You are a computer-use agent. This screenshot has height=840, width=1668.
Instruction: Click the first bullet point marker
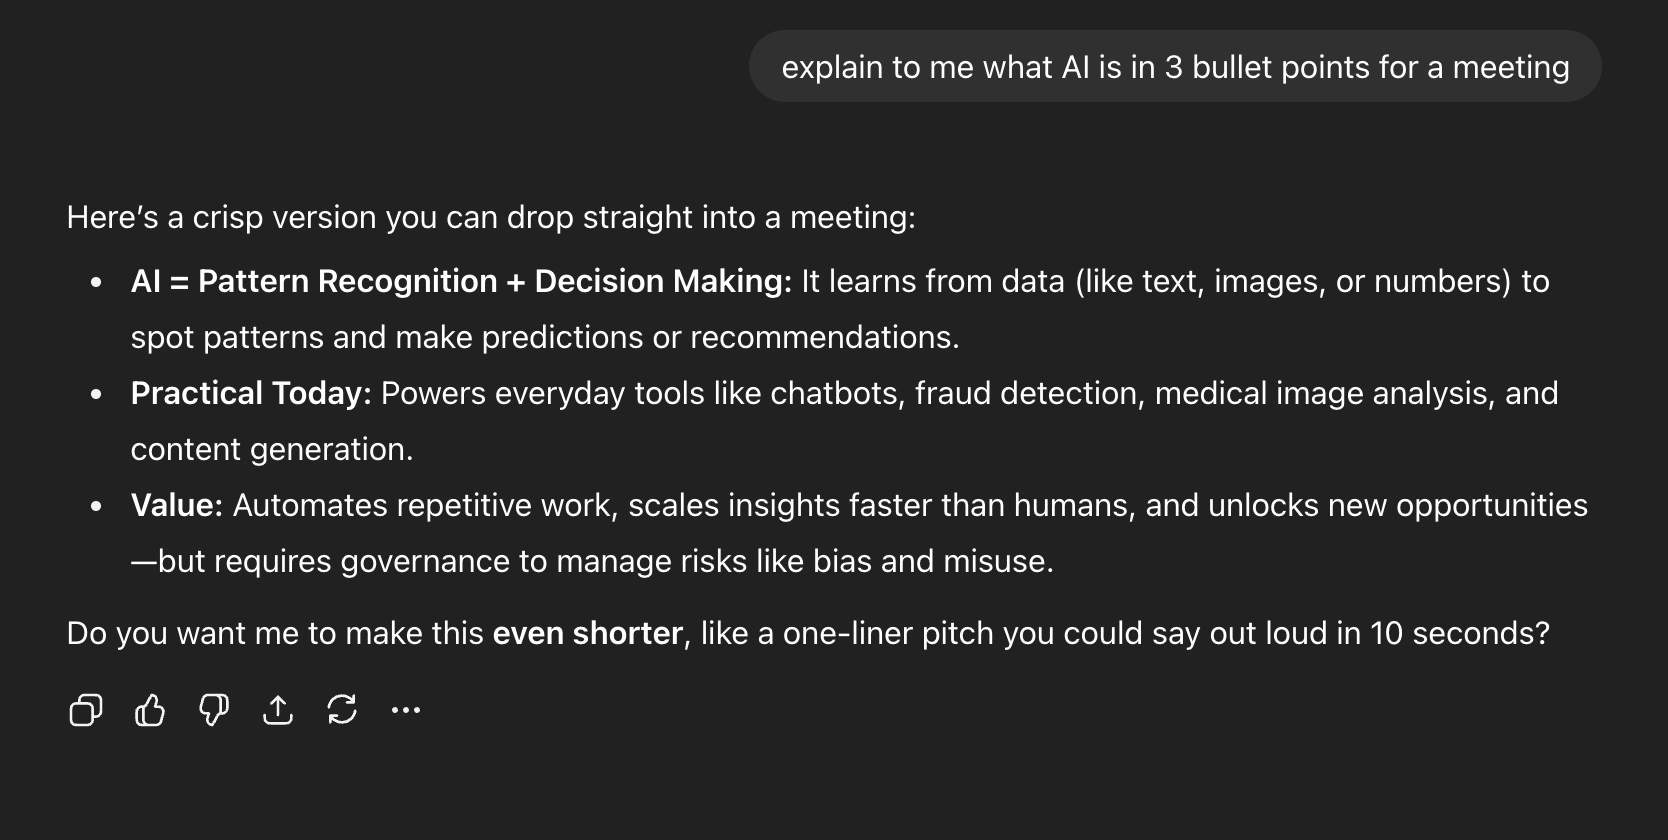(96, 283)
